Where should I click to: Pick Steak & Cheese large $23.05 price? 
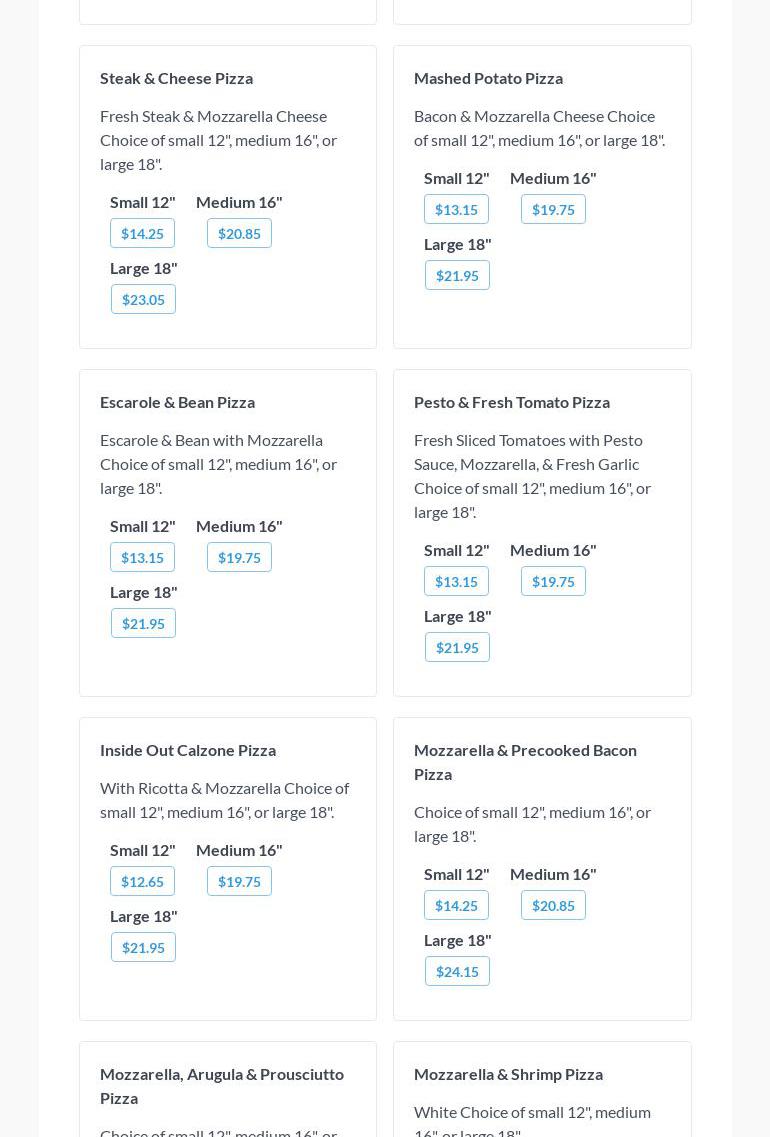(143, 299)
